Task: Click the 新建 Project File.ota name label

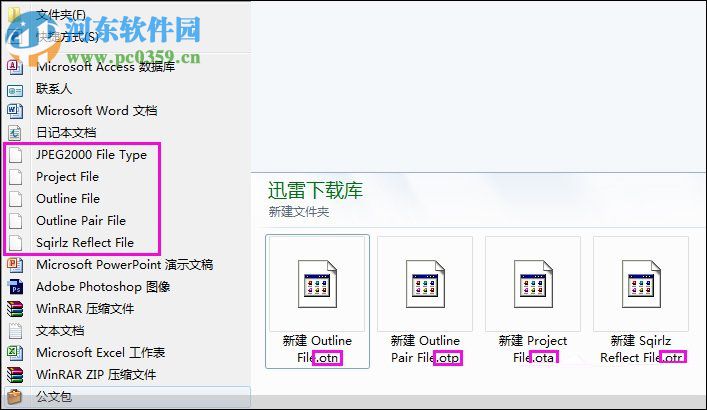Action: tap(533, 349)
